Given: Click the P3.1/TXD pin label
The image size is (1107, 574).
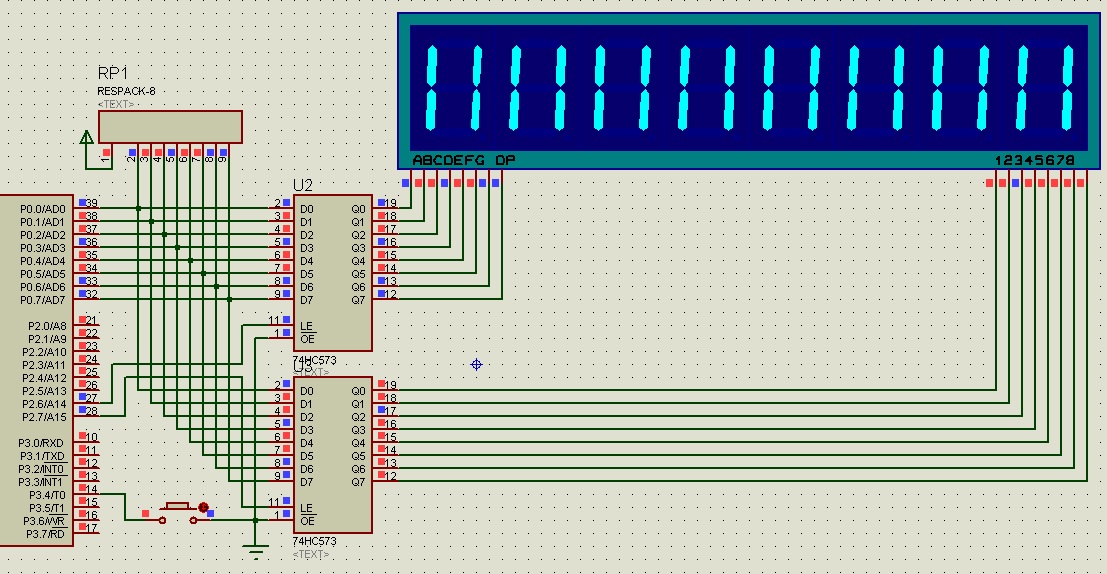Looking at the screenshot, I should pos(41,456).
